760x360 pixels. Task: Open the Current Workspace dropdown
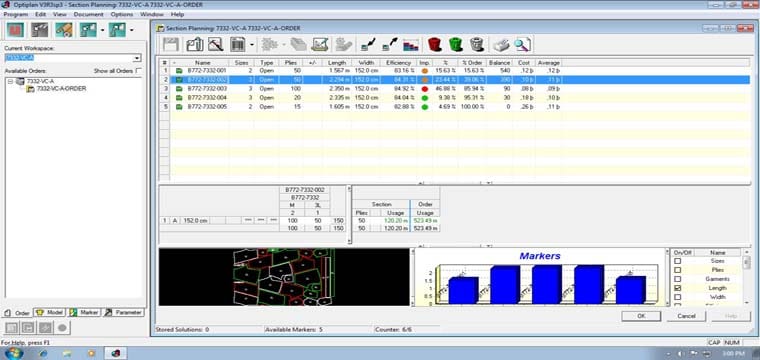[137, 58]
